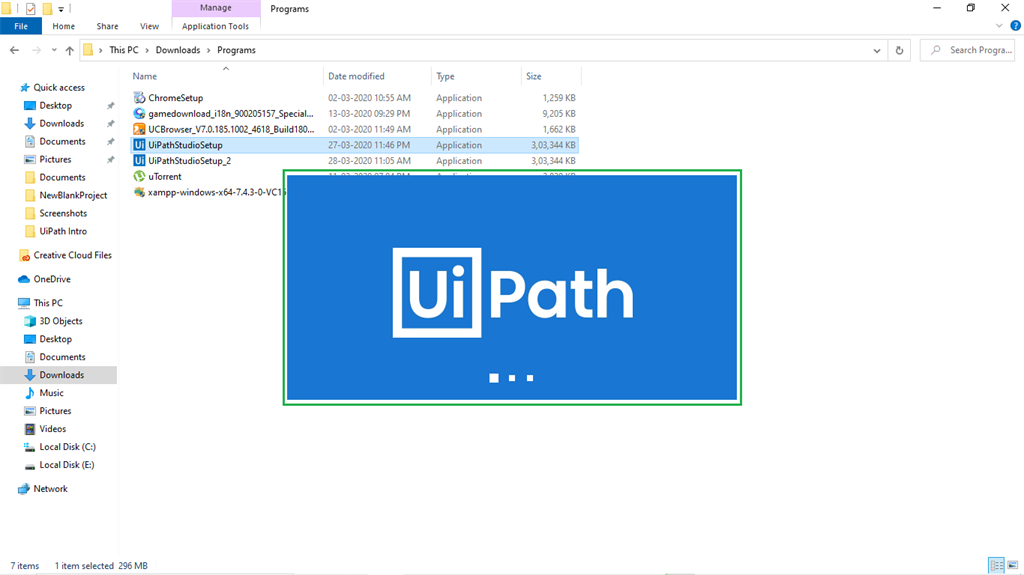Switch to View ribbon tab

tap(149, 26)
